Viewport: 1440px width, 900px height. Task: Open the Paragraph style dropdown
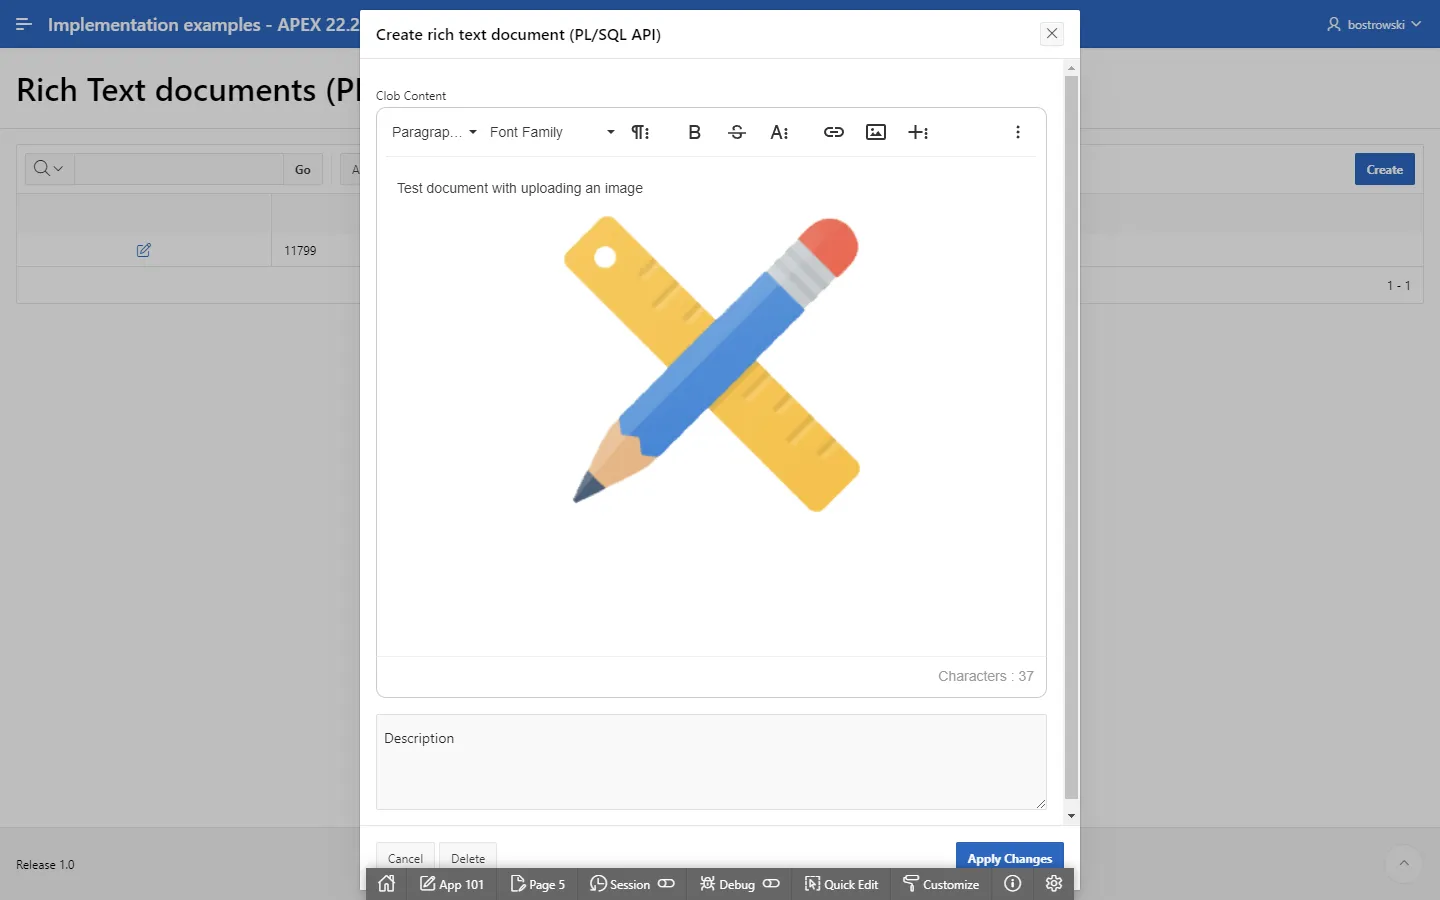pos(434,132)
